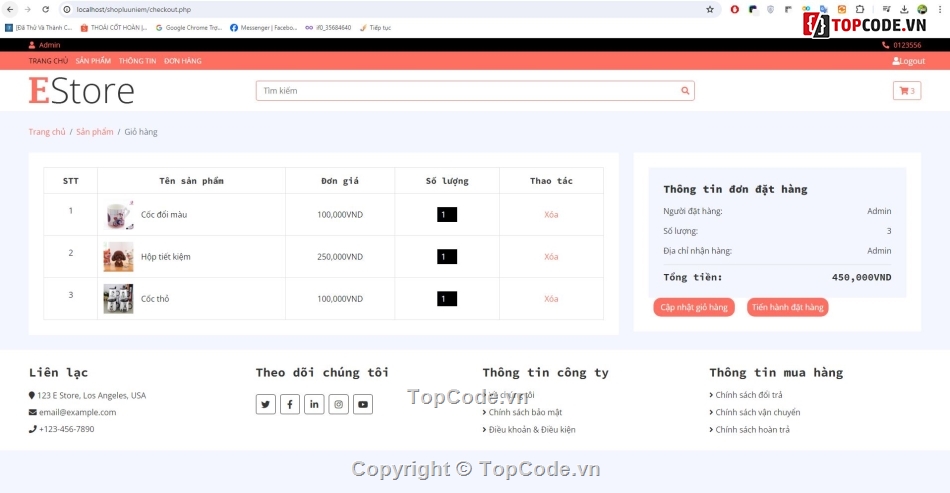Click the Cập nhật giỏ hàng button

tap(694, 307)
